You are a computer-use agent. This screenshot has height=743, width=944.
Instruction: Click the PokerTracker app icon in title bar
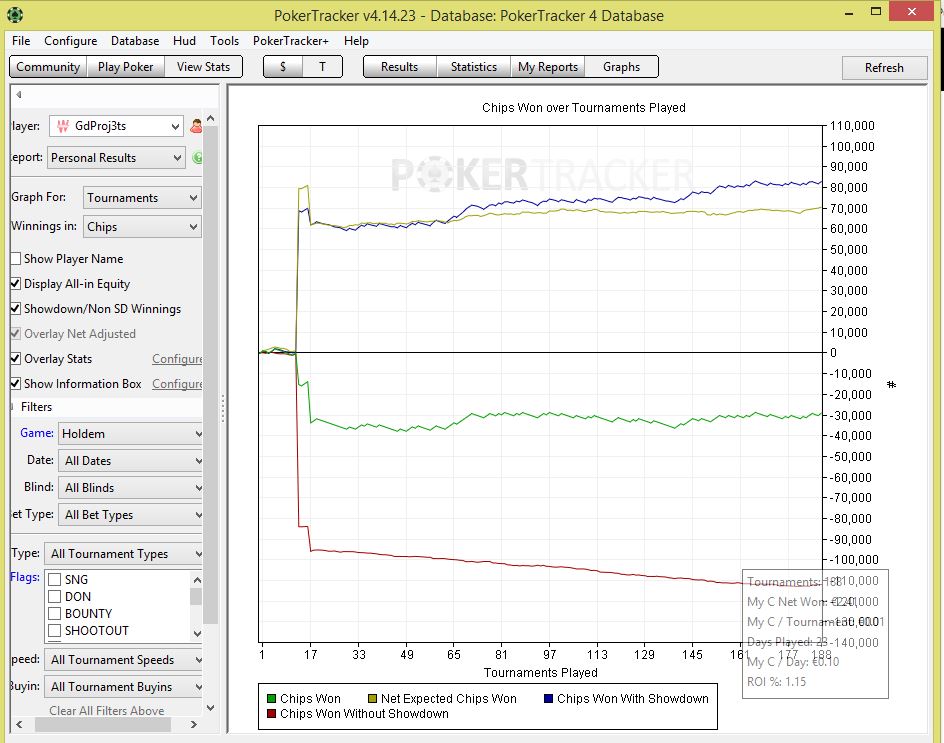(x=15, y=14)
